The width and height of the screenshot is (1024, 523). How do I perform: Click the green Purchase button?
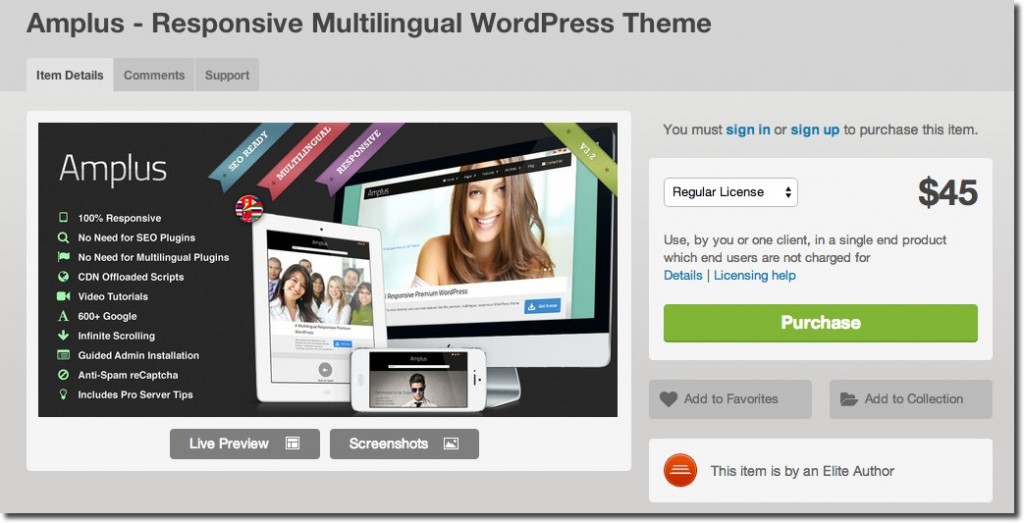pos(820,323)
